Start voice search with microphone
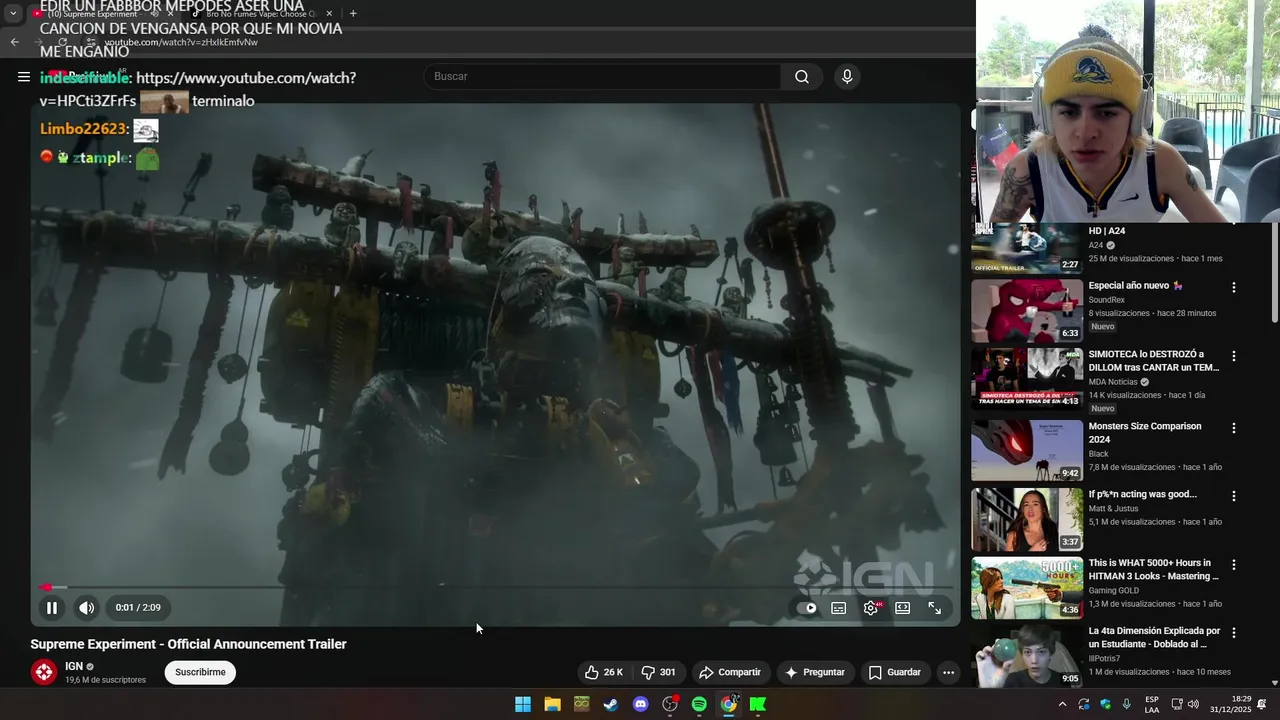 point(847,77)
